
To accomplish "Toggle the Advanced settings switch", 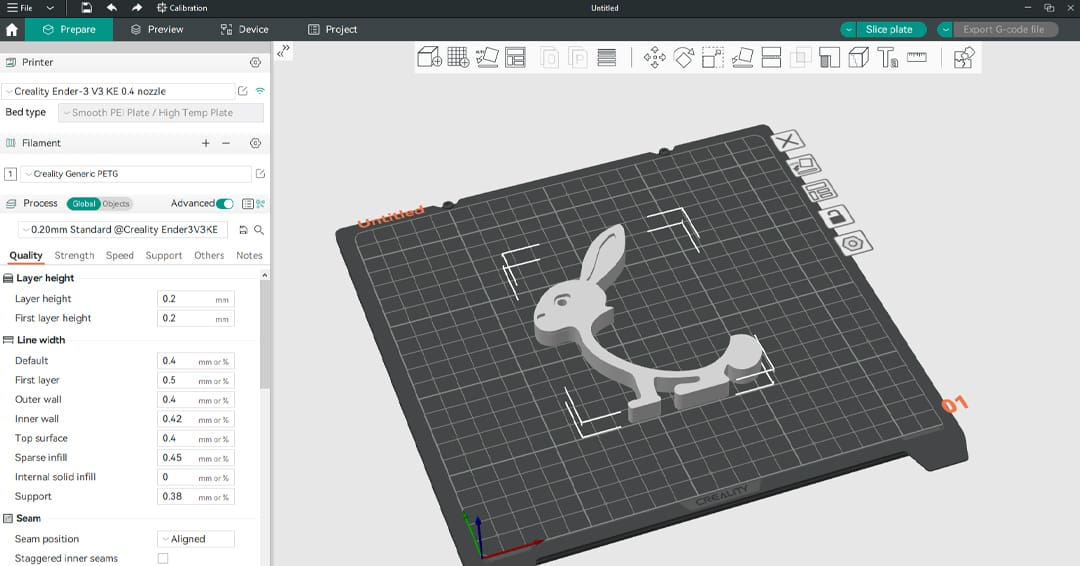I will point(225,203).
